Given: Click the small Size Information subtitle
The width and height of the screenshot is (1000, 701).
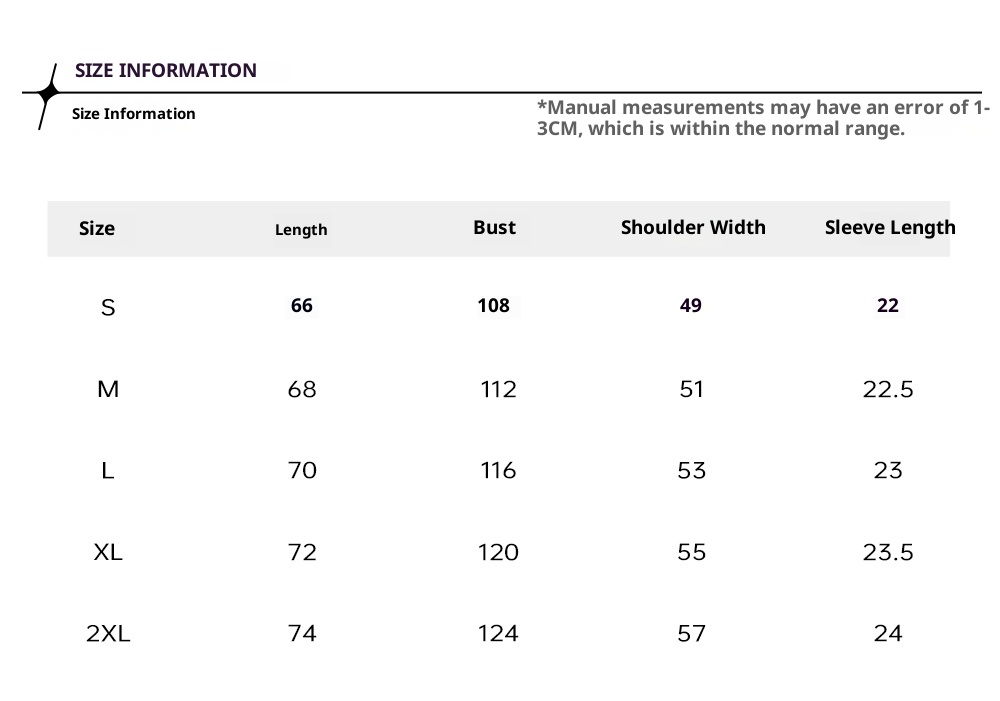Looking at the screenshot, I should 134,114.
